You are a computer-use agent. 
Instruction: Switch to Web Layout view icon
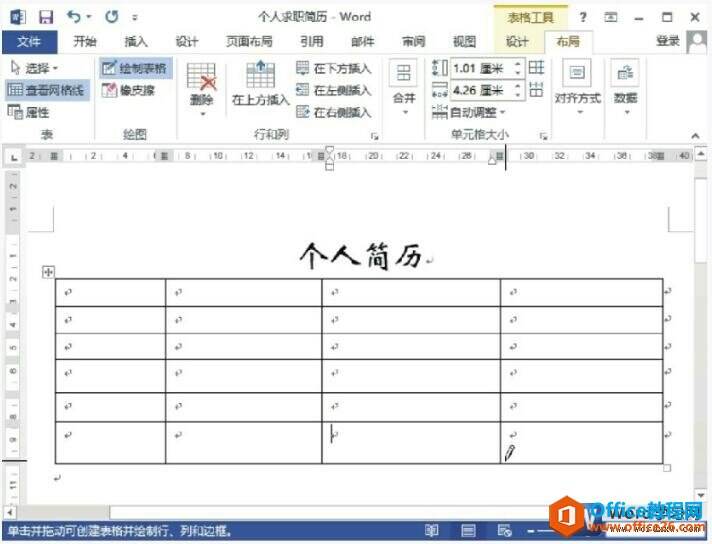pos(504,531)
